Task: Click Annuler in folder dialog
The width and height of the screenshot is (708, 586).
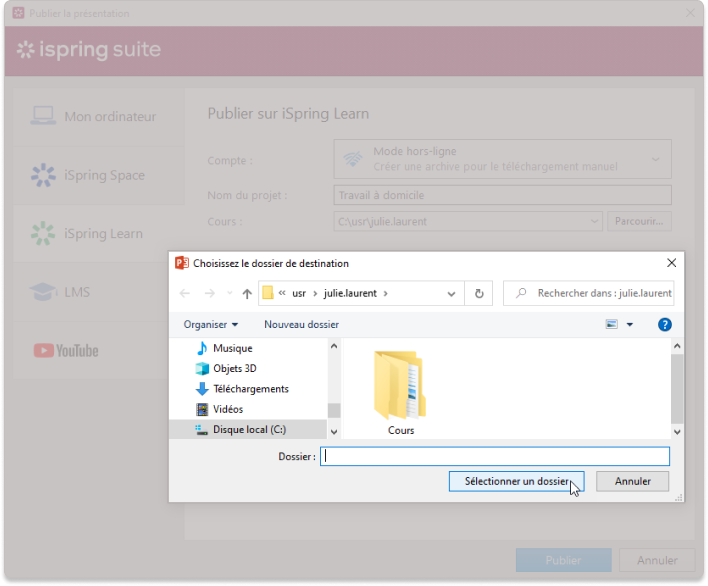Action: (x=632, y=481)
